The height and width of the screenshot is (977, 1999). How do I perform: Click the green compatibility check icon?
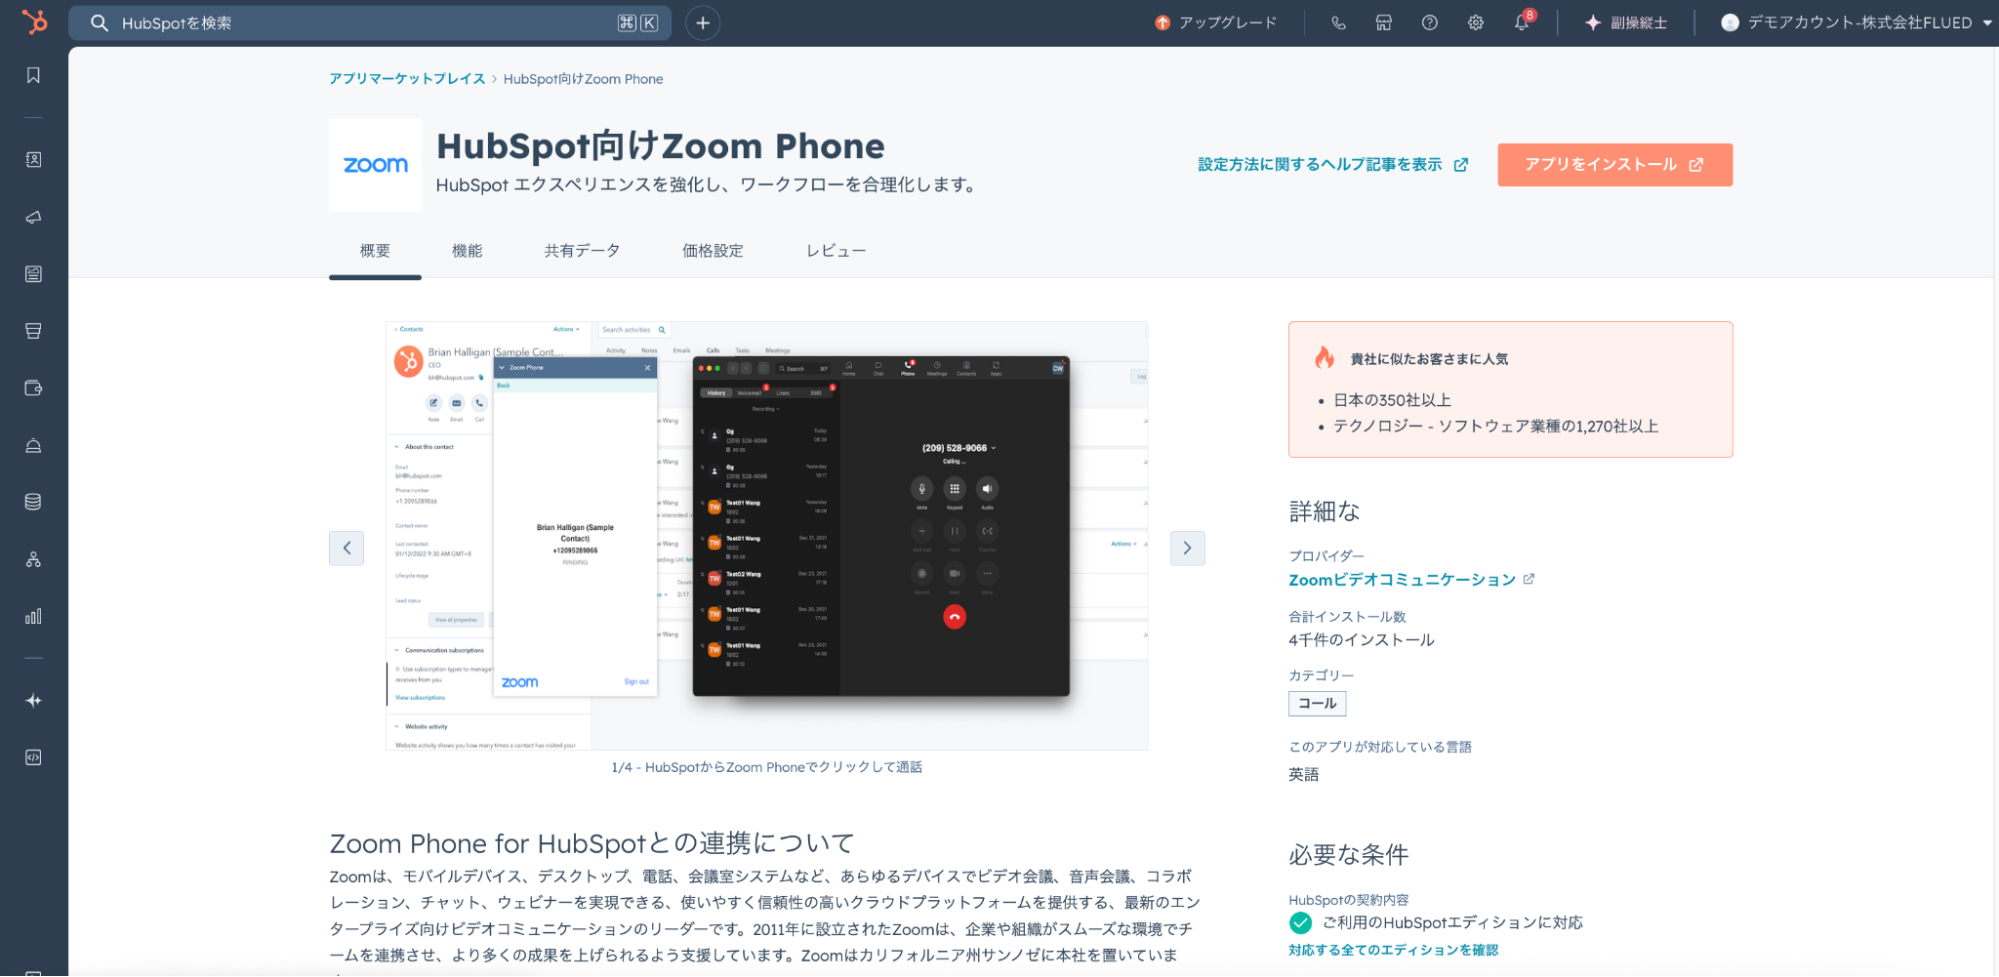point(1301,923)
